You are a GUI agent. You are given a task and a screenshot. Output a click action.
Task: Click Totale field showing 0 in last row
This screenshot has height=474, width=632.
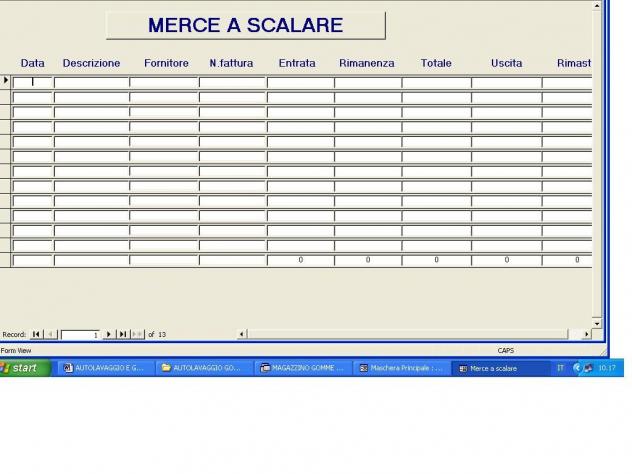click(x=437, y=260)
